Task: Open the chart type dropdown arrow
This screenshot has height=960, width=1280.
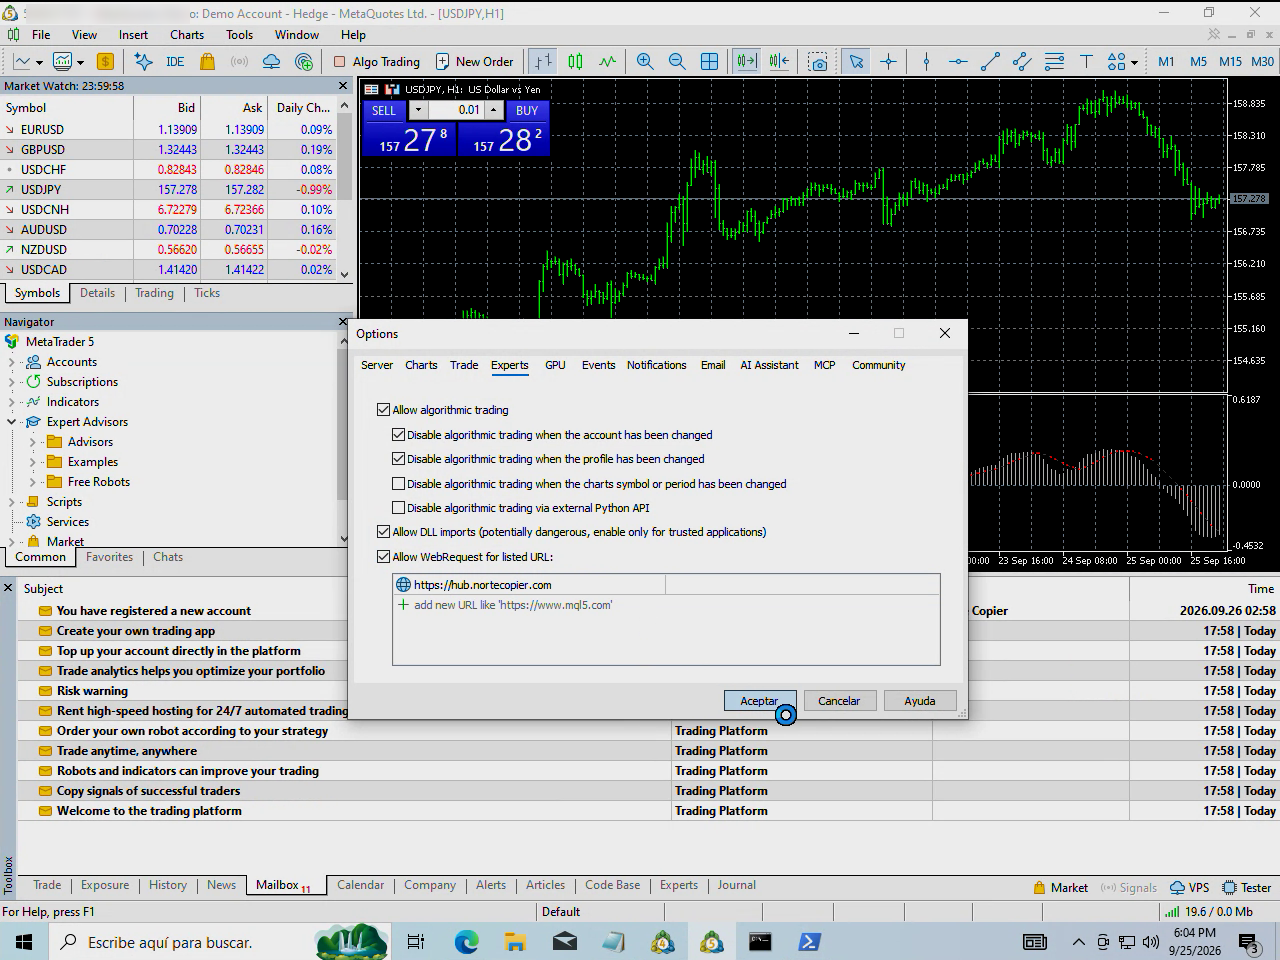Action: tap(39, 62)
